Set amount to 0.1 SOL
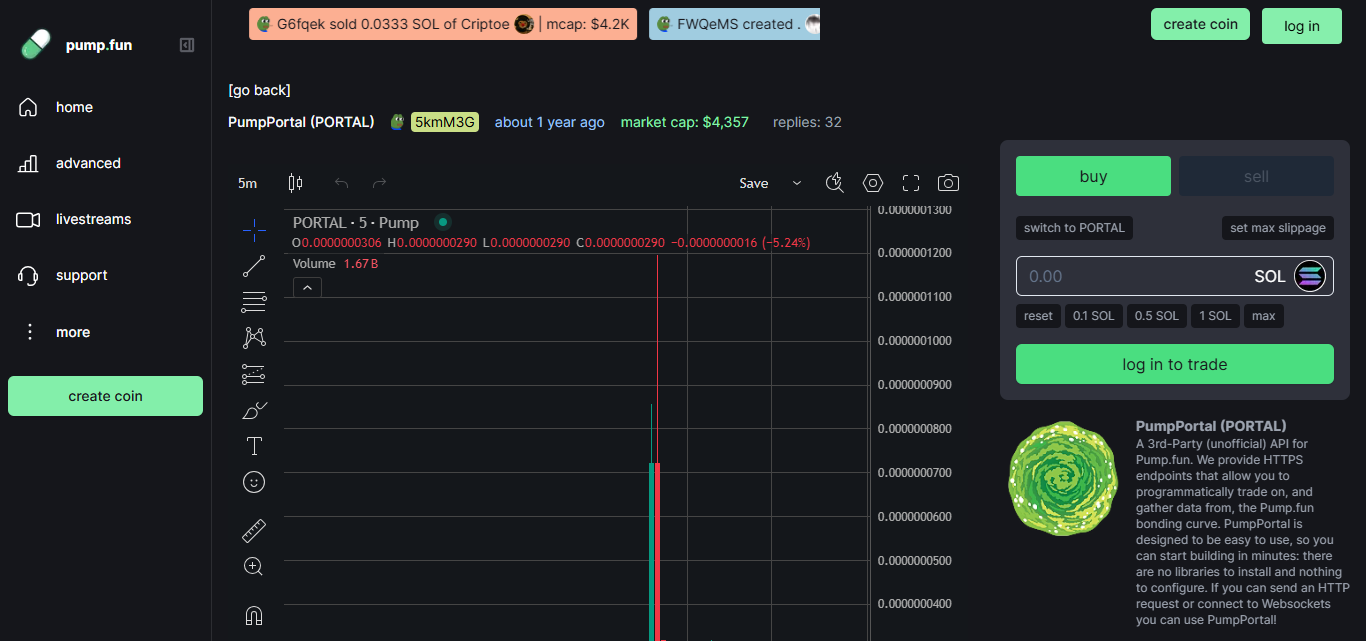1366x641 pixels. coord(1093,316)
